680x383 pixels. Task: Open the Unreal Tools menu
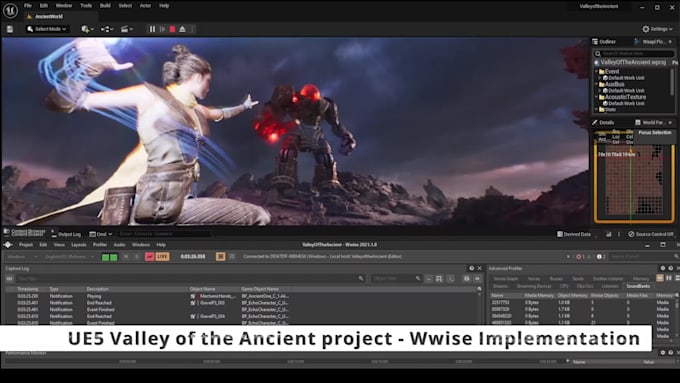(x=86, y=6)
